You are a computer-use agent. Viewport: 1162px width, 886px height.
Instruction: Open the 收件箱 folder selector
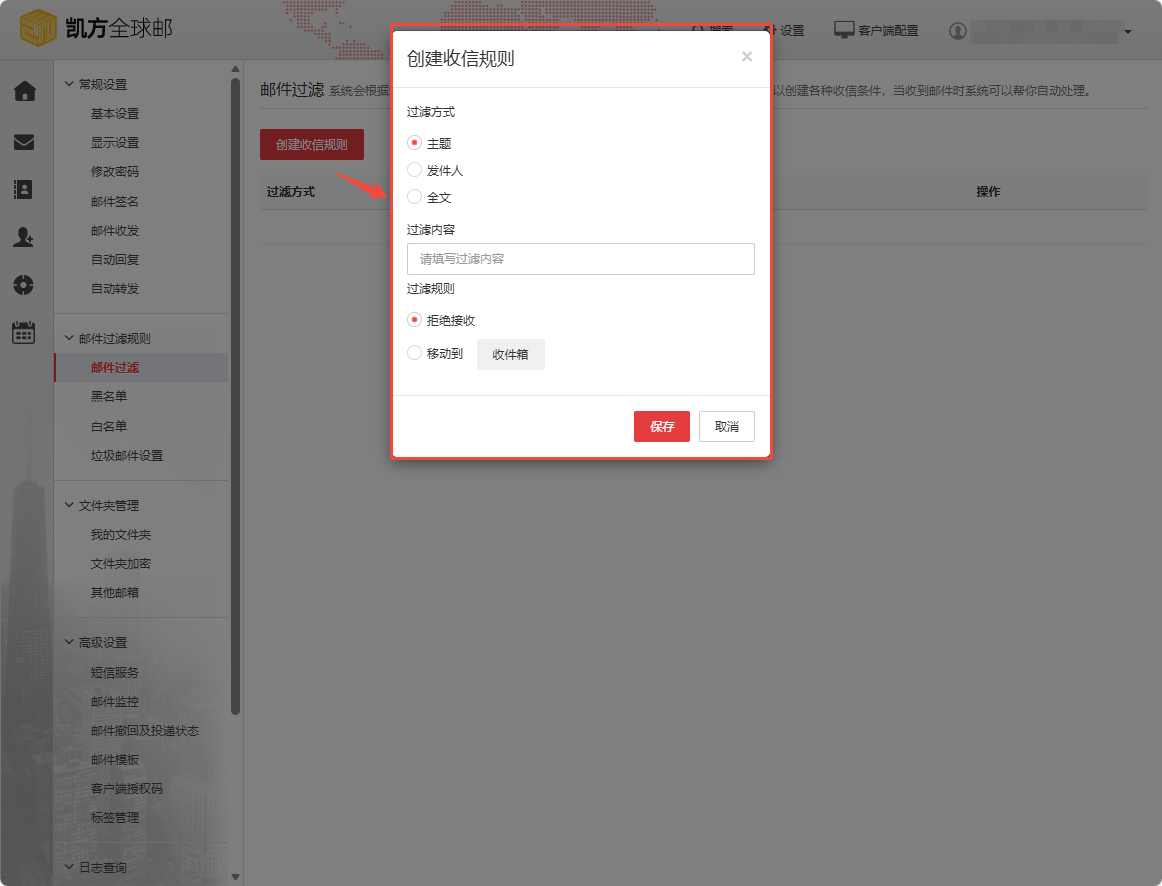point(510,354)
